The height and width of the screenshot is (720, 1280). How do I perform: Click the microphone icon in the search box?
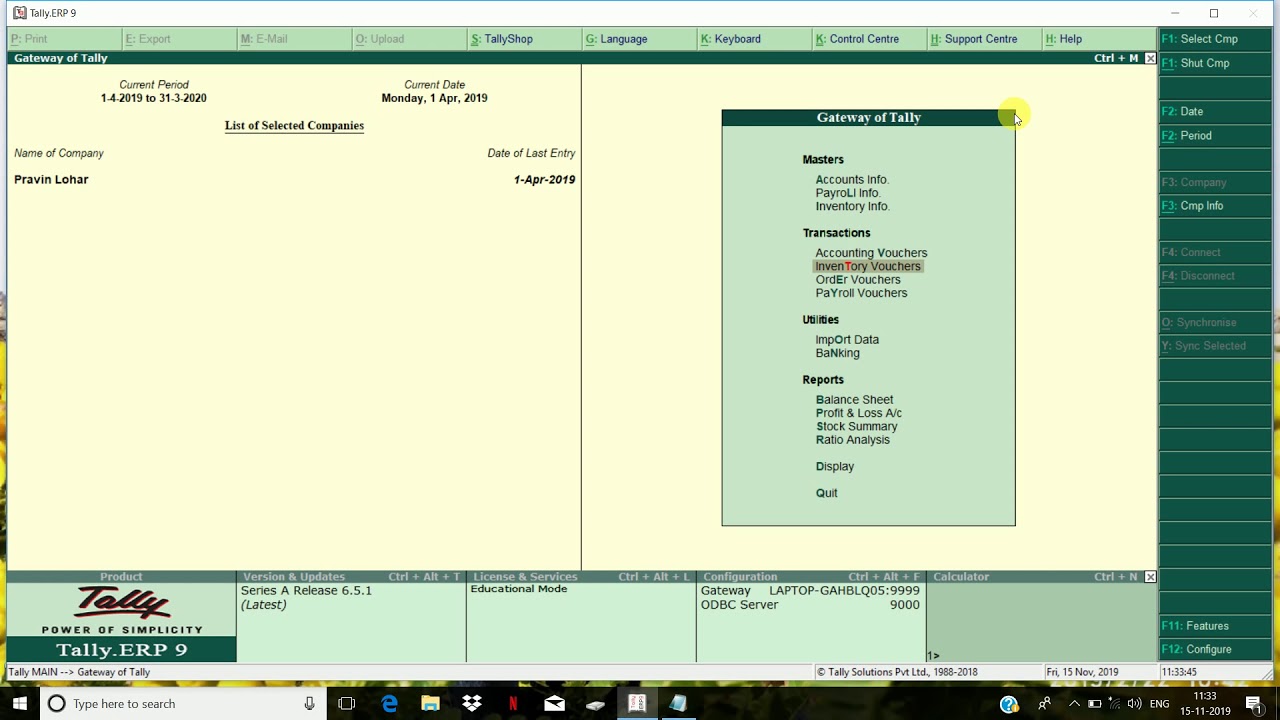pyautogui.click(x=310, y=704)
